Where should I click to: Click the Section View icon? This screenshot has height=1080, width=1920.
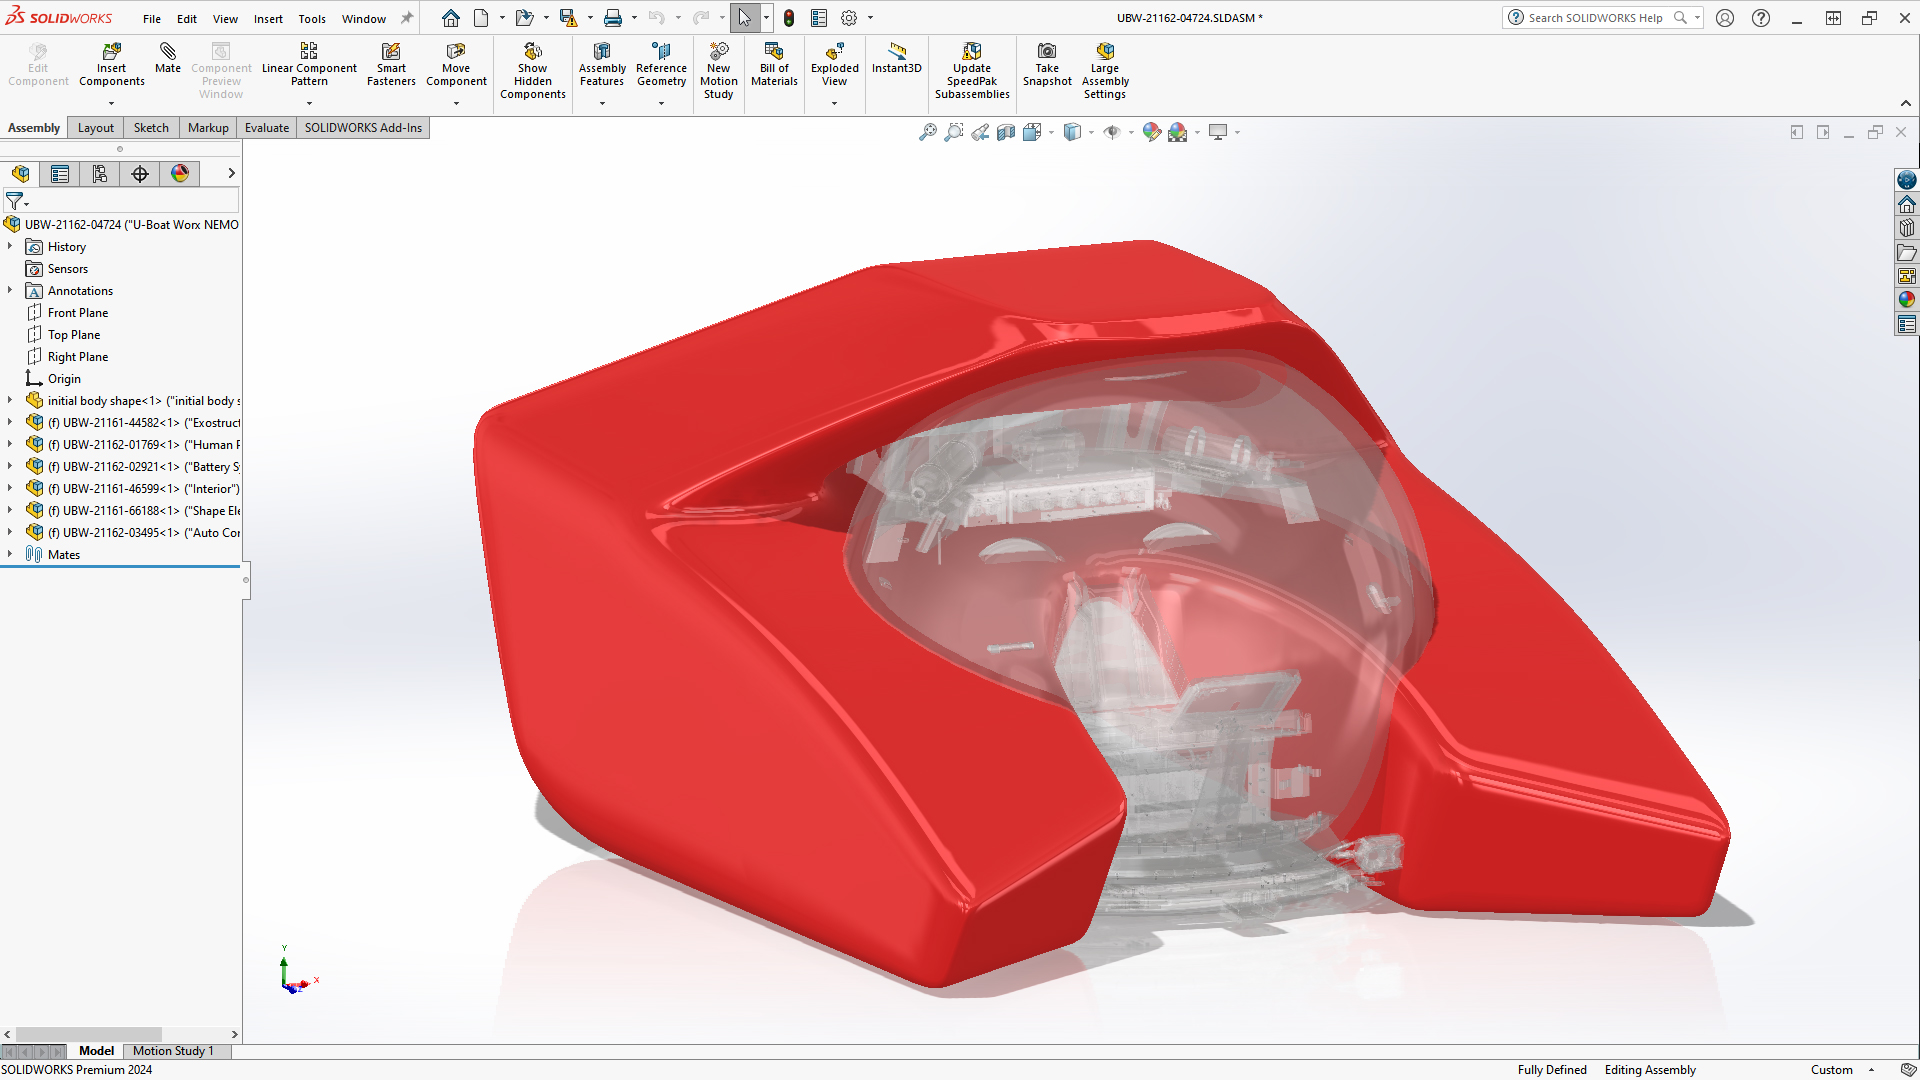coord(1006,132)
